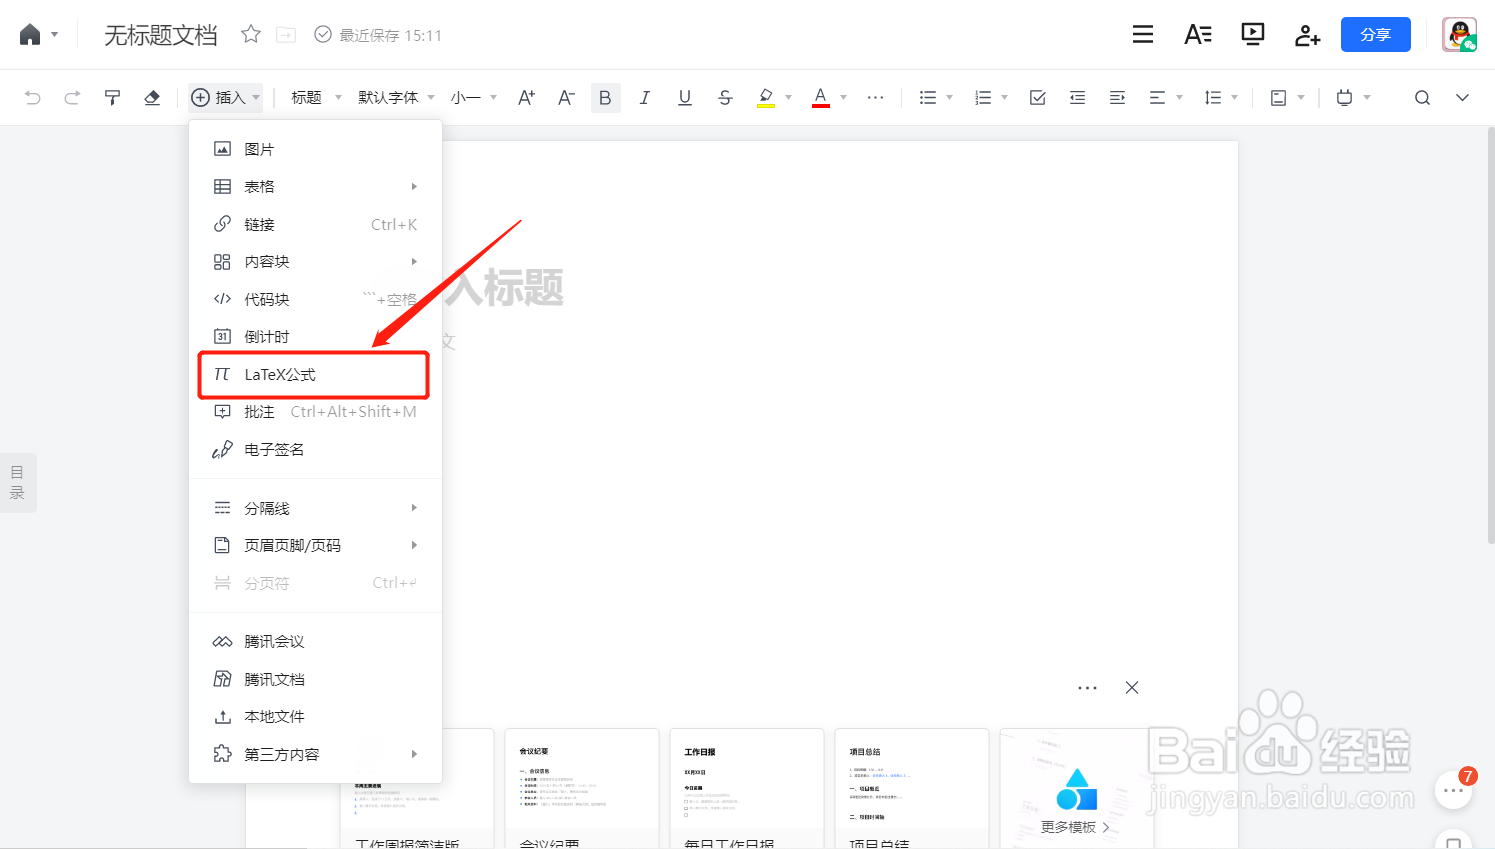Click the home icon at top left

point(30,35)
